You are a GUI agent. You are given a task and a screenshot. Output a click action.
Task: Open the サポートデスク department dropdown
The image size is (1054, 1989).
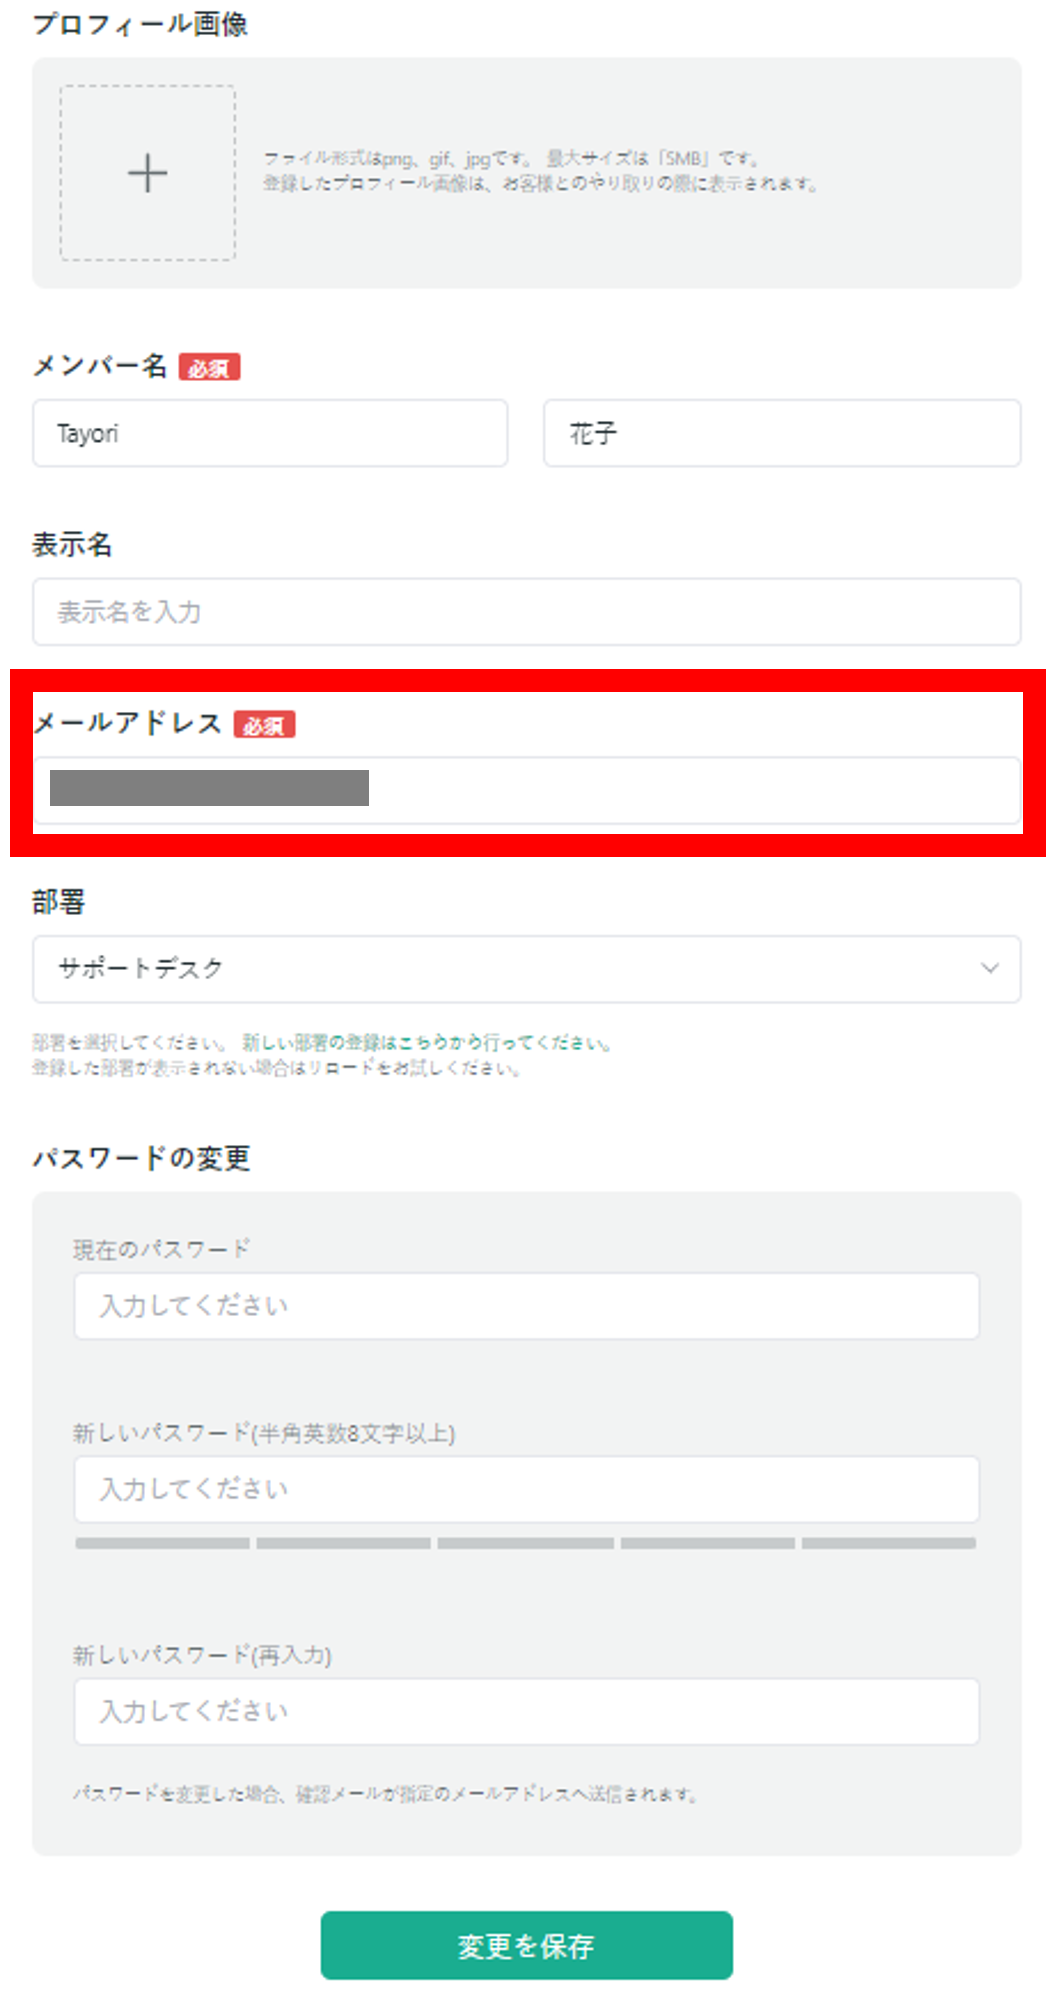coord(526,968)
